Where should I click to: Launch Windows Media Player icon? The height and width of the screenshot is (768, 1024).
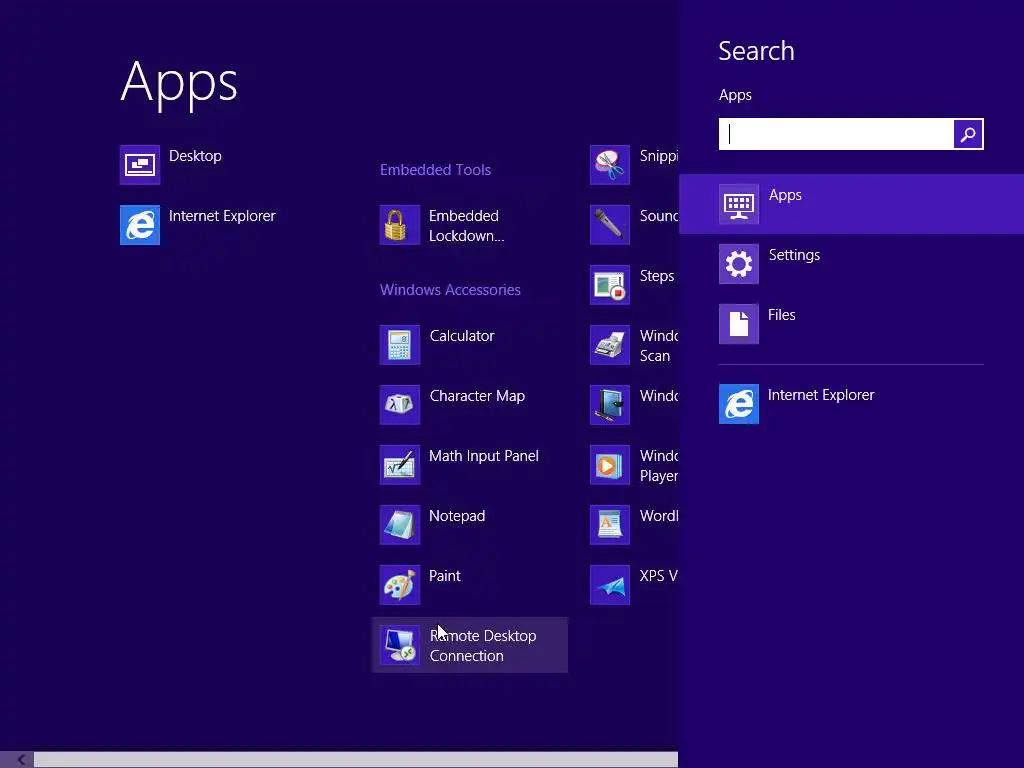coord(610,465)
